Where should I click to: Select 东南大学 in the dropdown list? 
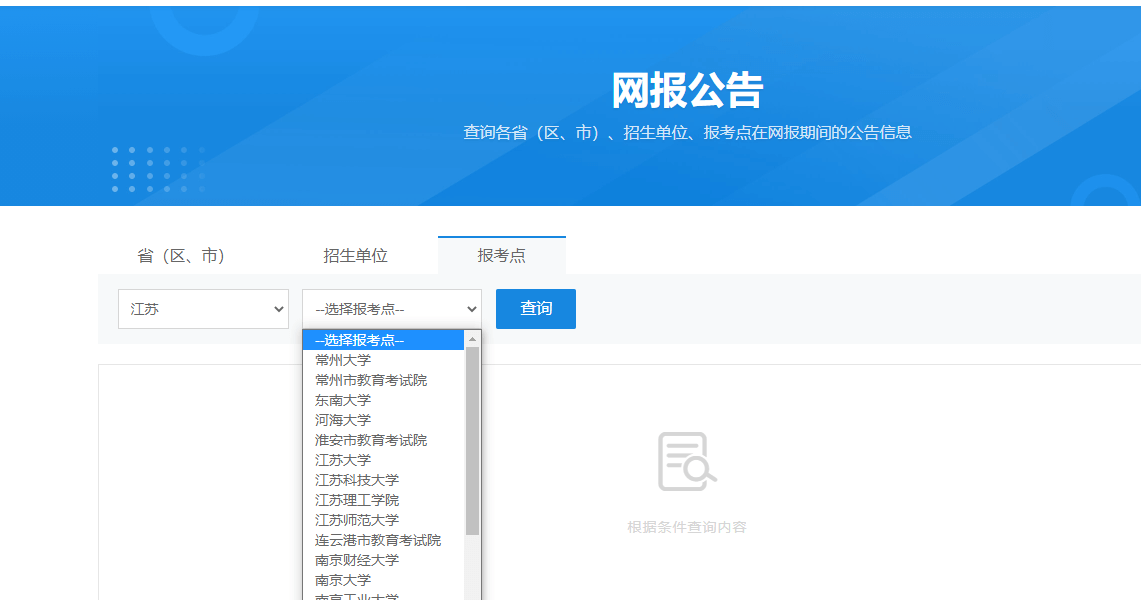click(343, 400)
